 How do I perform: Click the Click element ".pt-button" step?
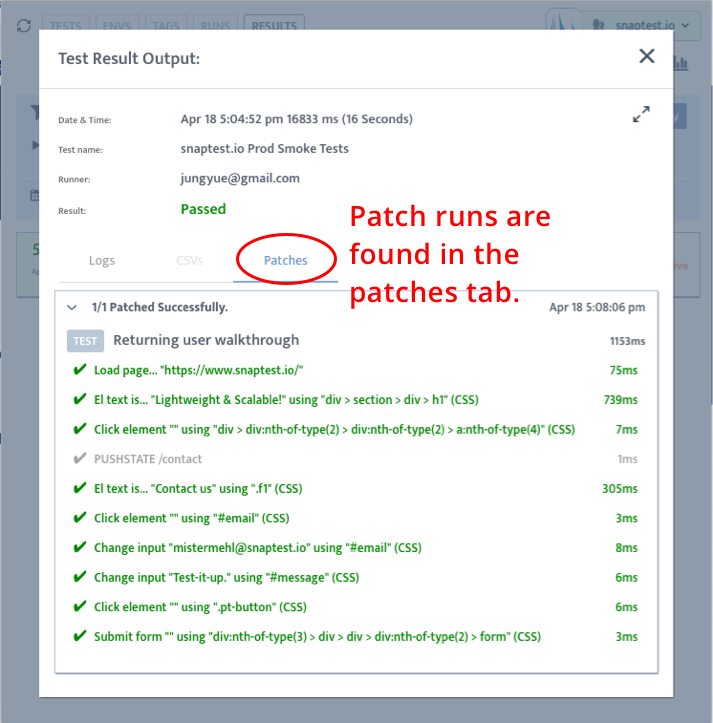tap(200, 607)
